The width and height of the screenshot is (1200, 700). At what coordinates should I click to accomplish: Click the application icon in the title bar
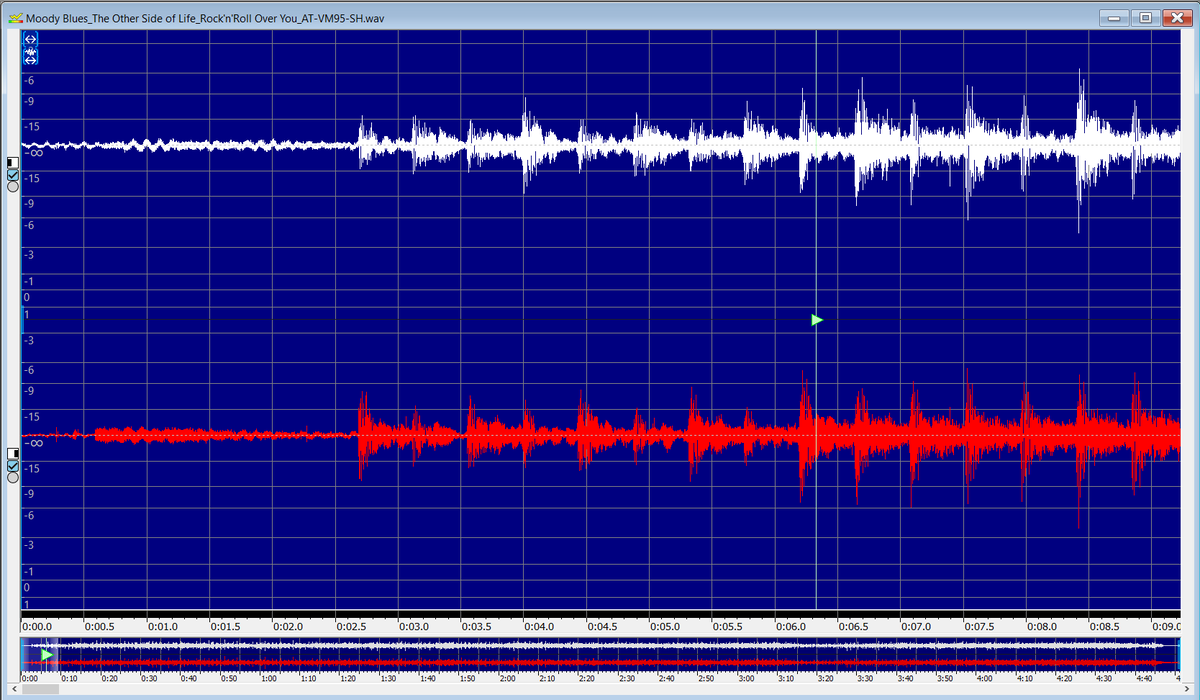[15, 16]
